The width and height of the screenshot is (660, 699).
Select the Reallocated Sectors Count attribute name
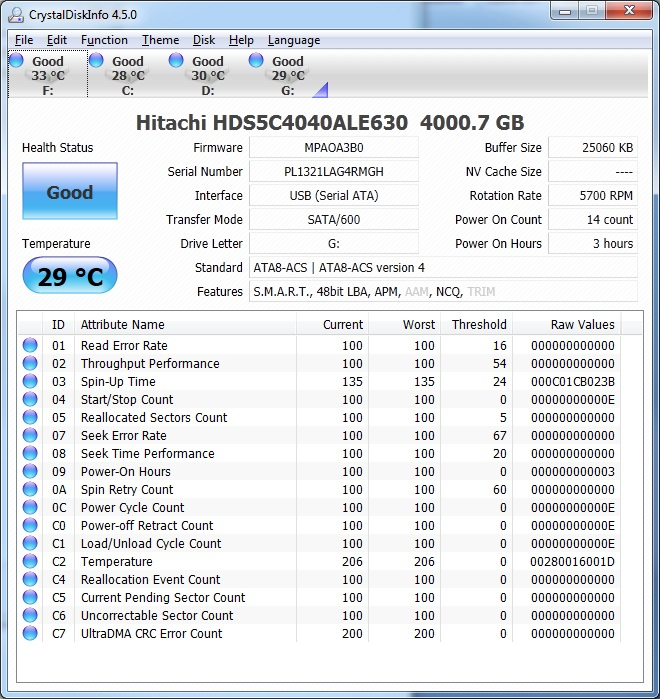click(154, 417)
